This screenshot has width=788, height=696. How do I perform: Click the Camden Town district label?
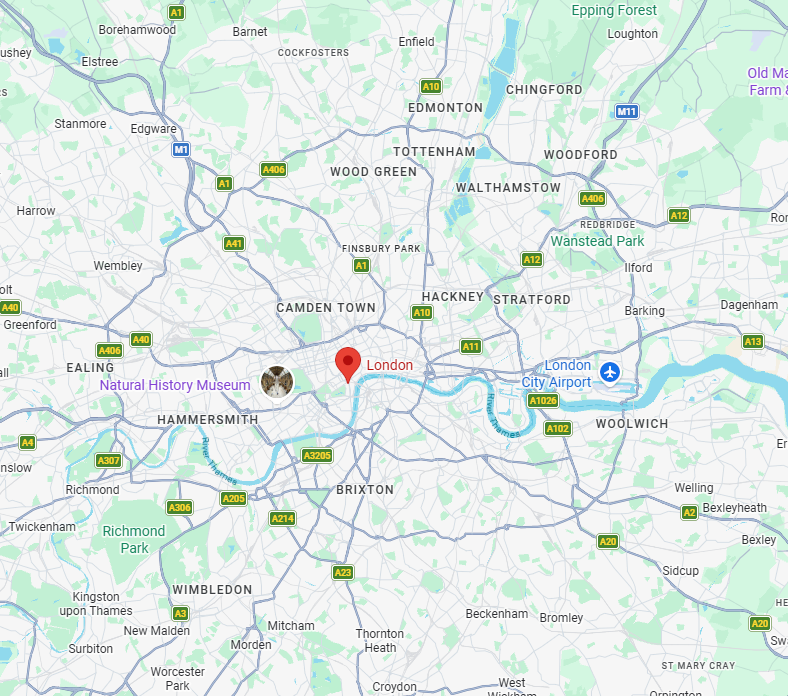pos(326,308)
